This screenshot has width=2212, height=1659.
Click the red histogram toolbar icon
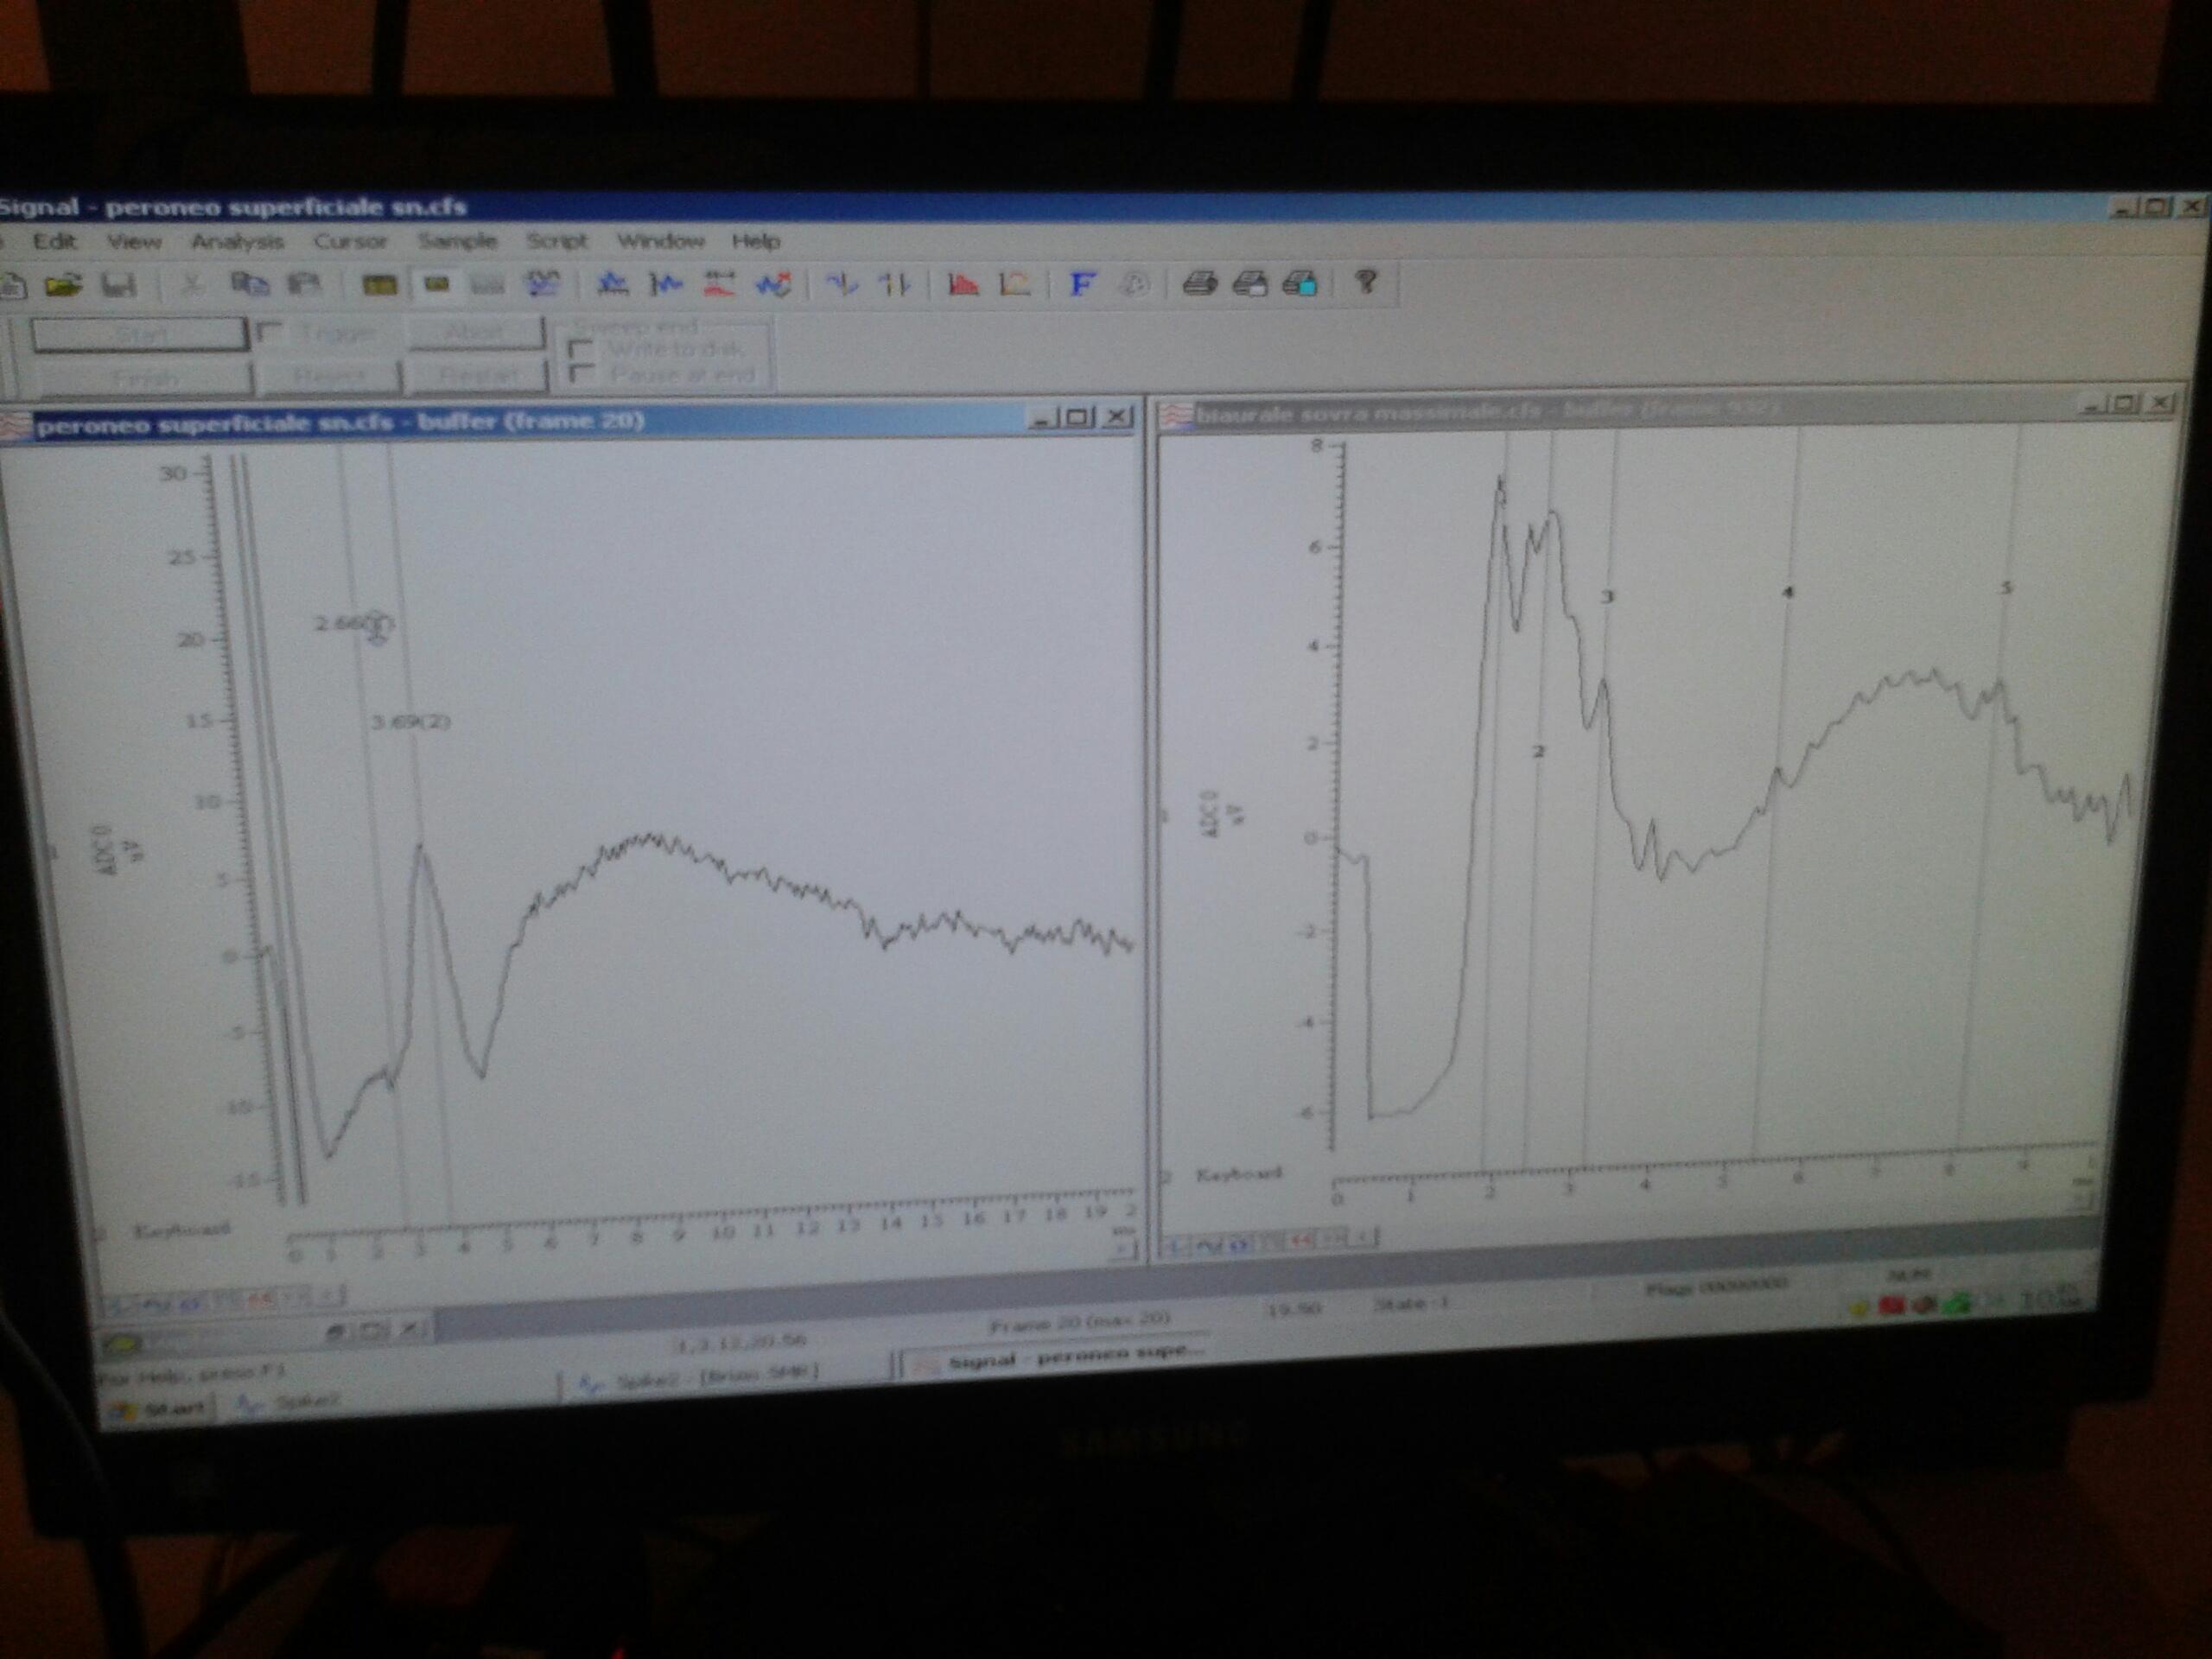pos(963,285)
